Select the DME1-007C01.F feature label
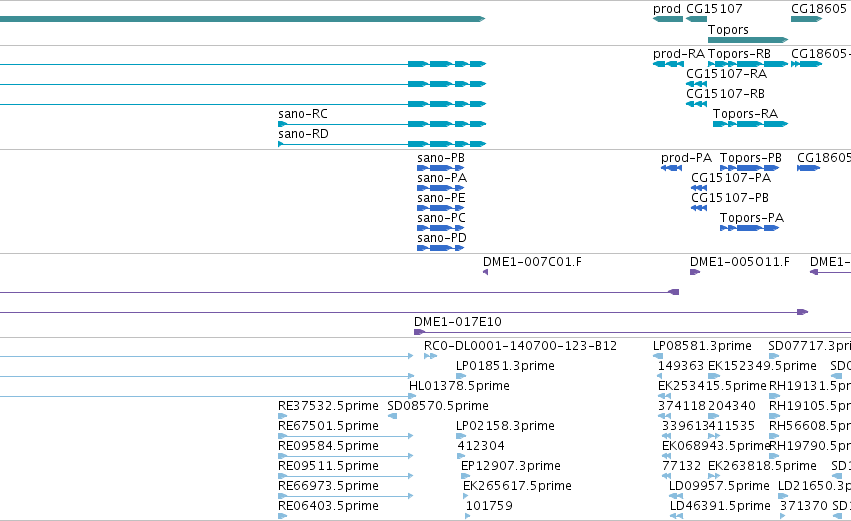 [532, 262]
